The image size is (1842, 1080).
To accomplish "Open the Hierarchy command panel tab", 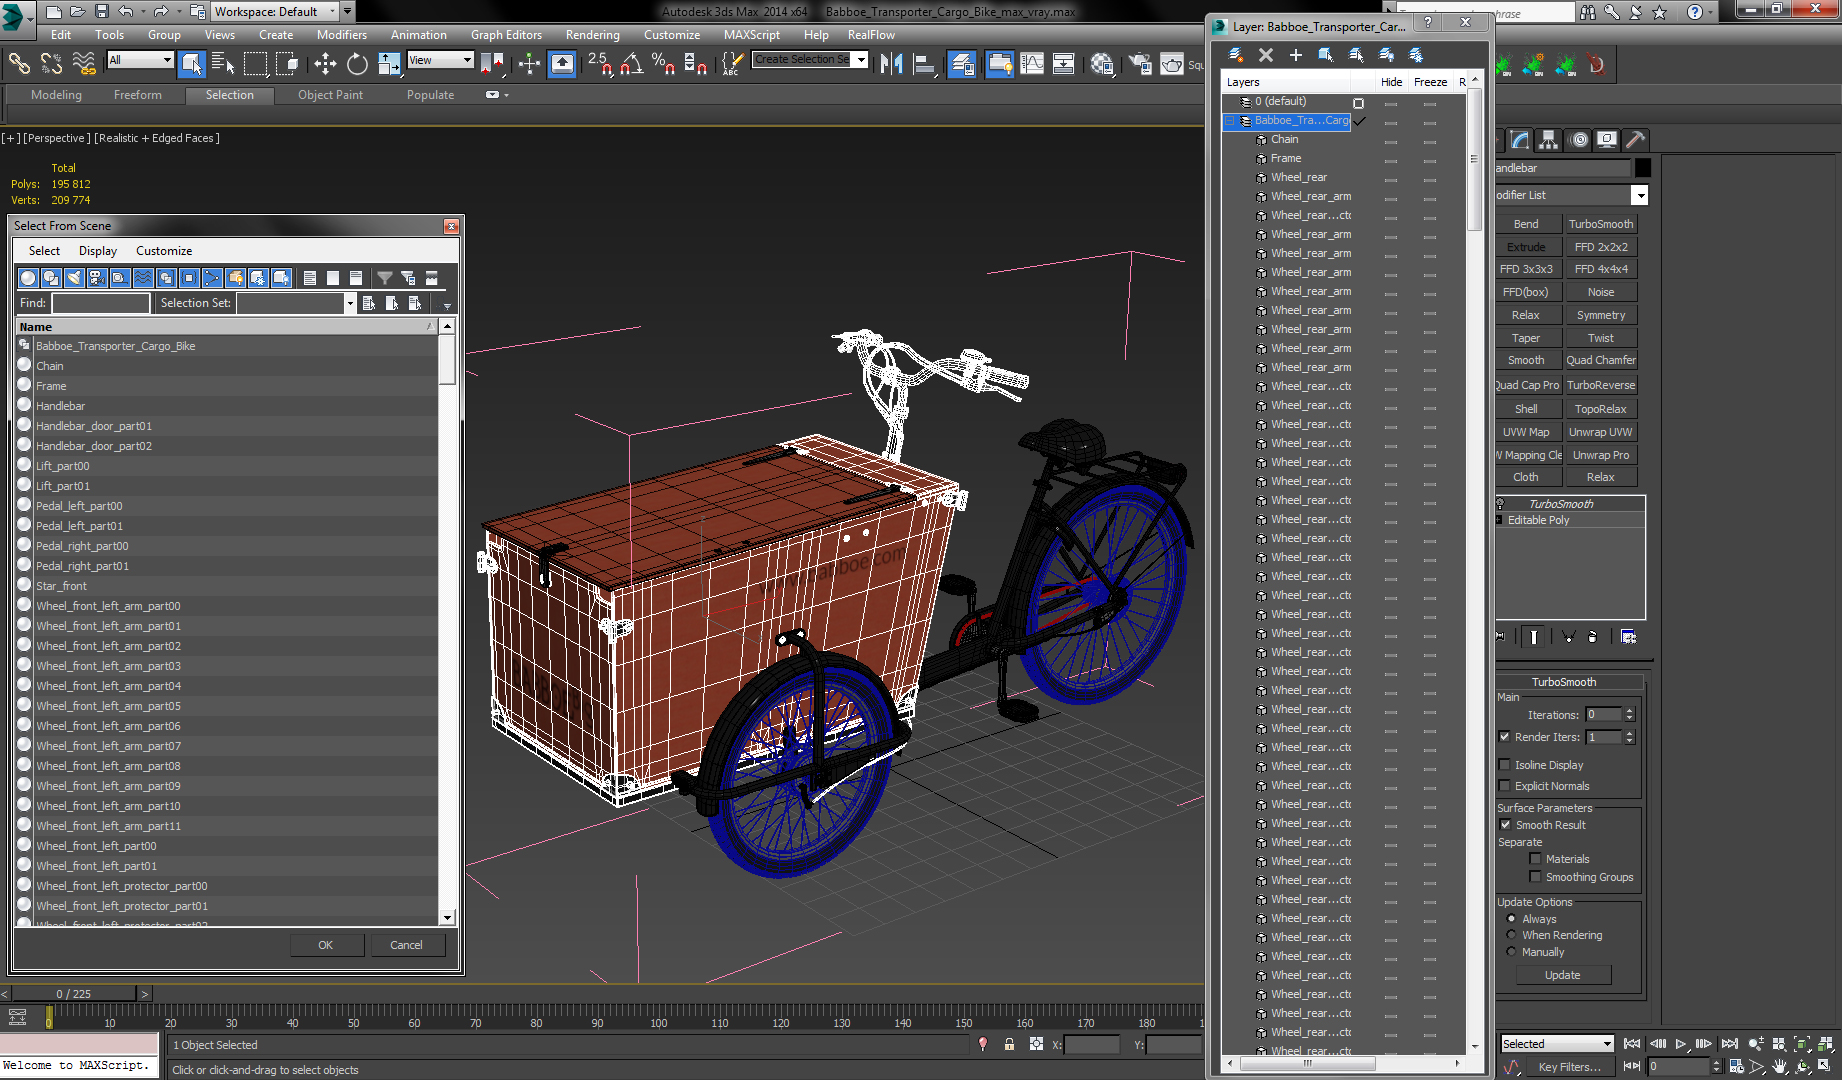I will point(1548,140).
